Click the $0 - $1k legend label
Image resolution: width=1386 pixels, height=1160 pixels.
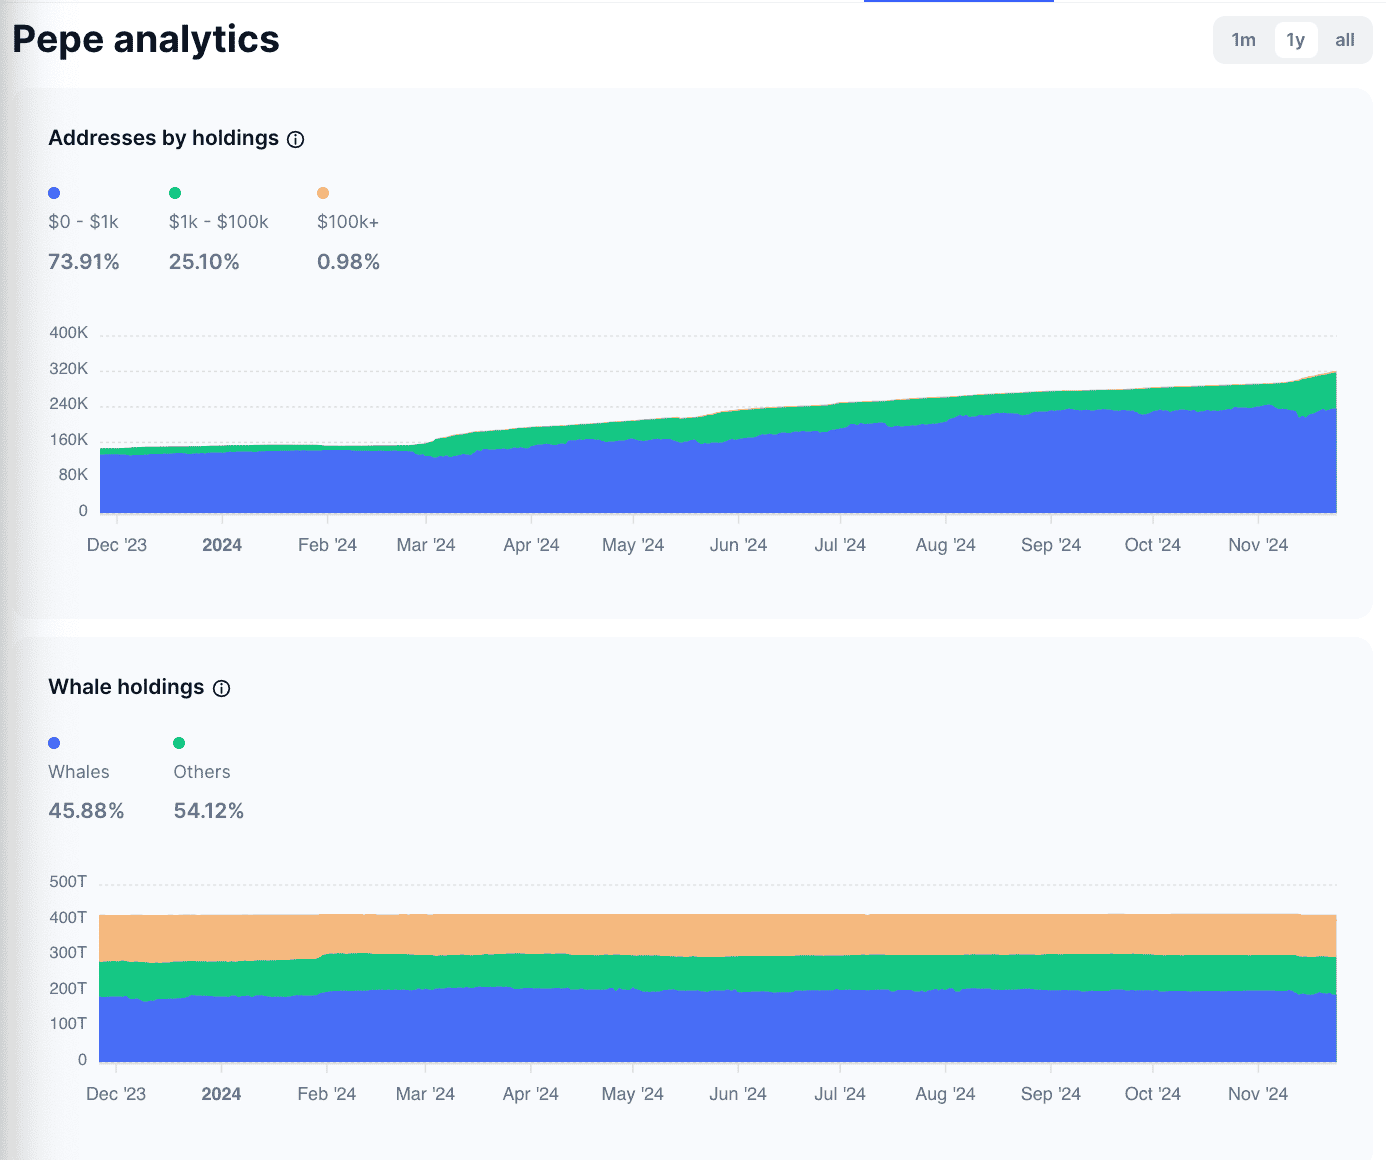point(83,222)
